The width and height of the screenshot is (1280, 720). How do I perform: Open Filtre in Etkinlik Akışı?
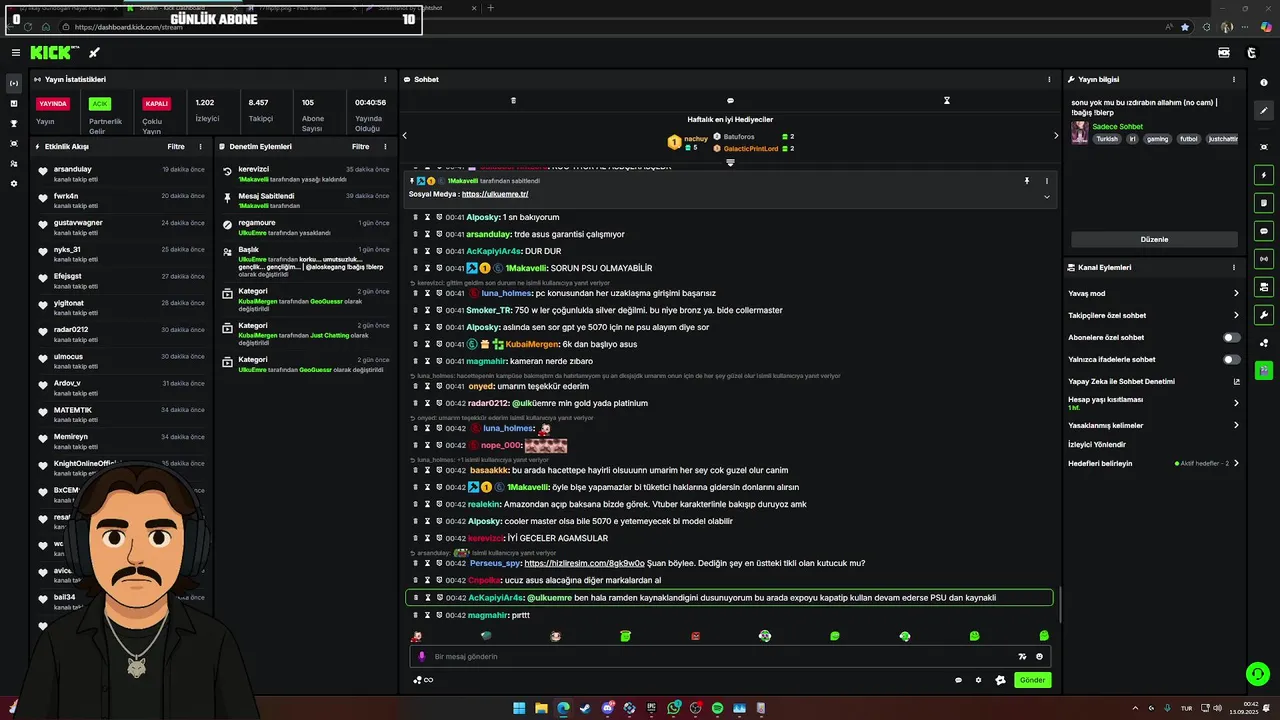tap(176, 146)
